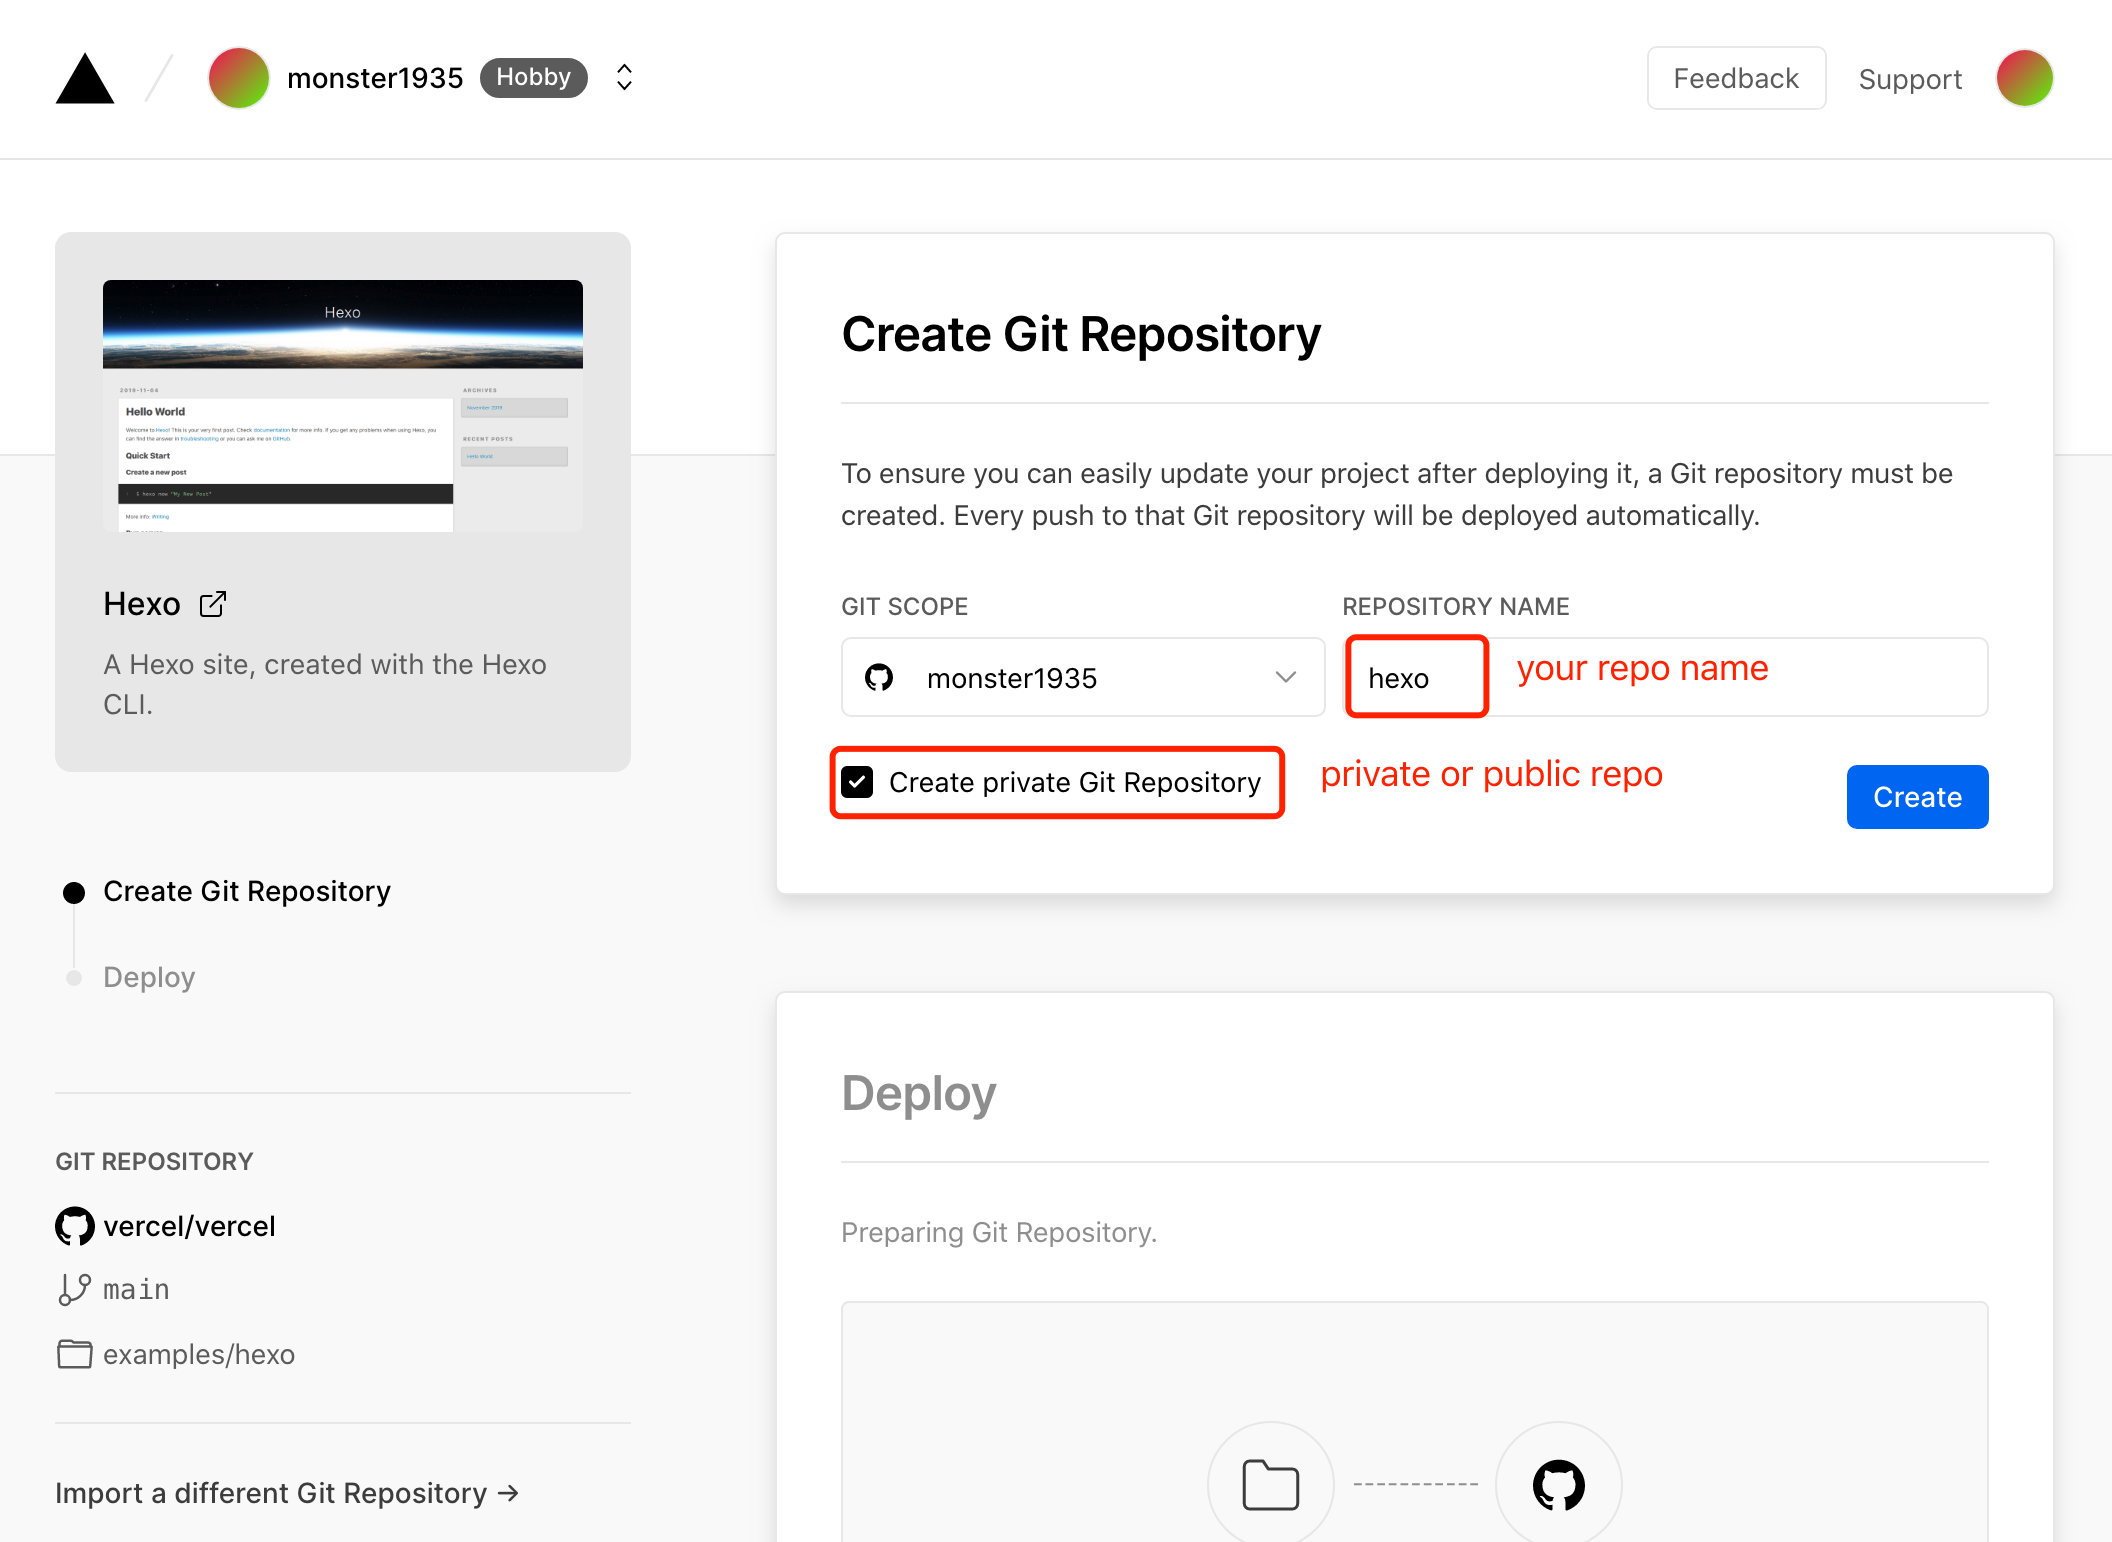Click the monster1935 team name
This screenshot has width=2112, height=1542.
[x=375, y=78]
